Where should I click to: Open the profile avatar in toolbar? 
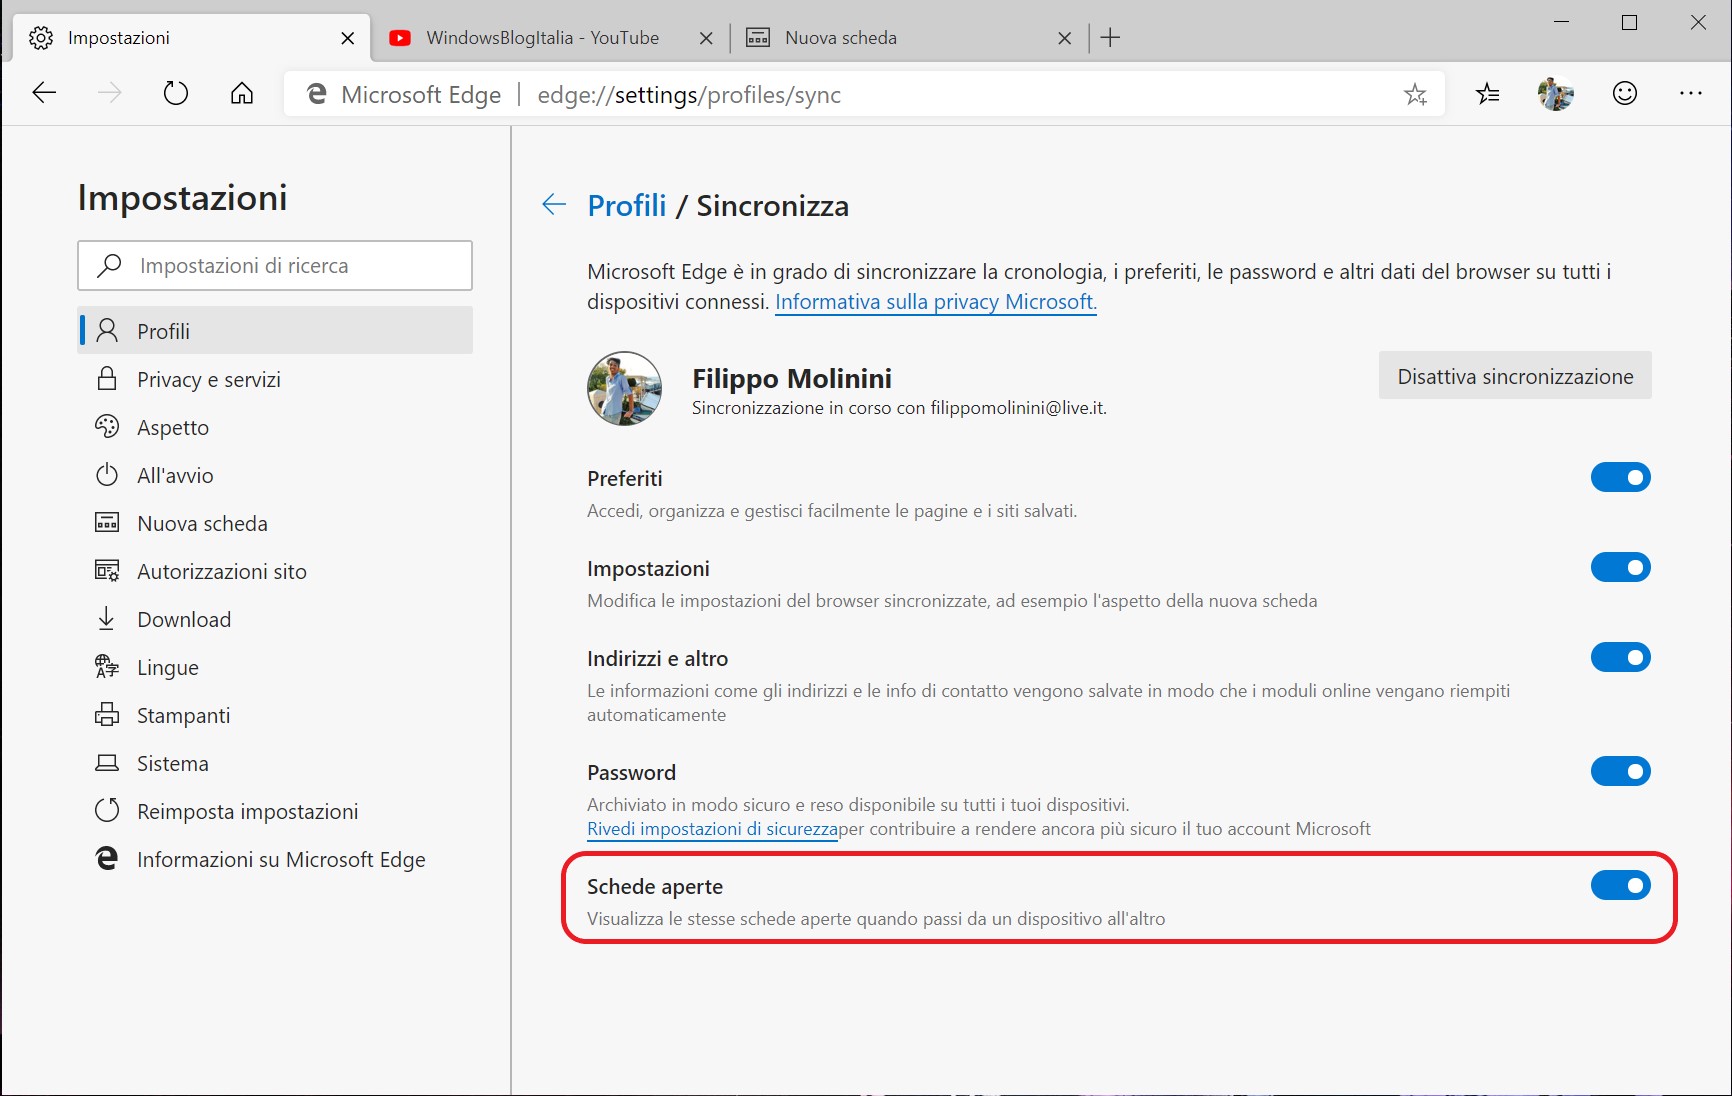(x=1555, y=94)
